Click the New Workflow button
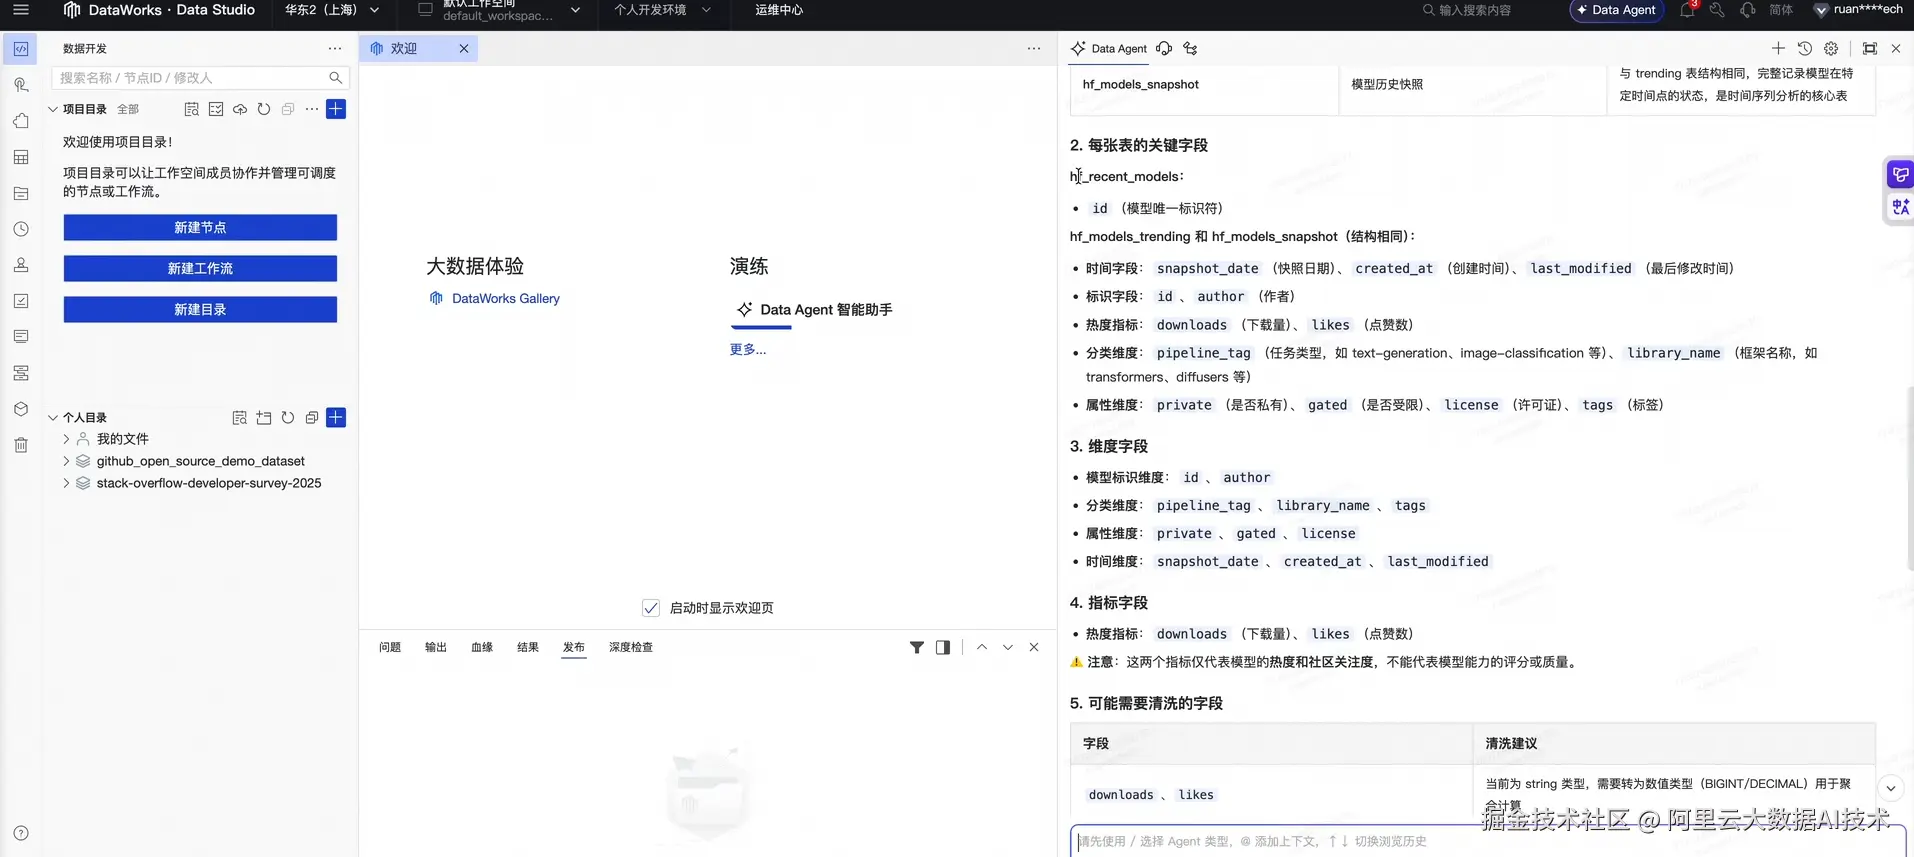The image size is (1914, 857). [x=200, y=269]
